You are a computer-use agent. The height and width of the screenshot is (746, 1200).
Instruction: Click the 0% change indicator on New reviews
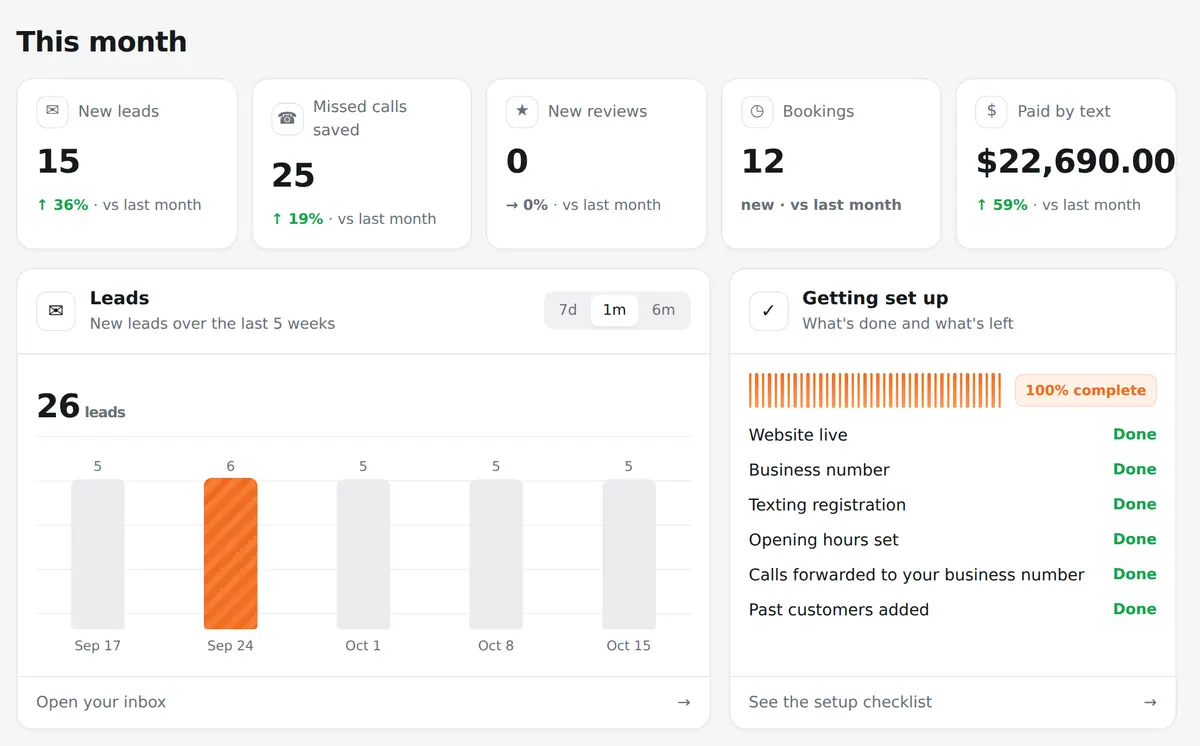click(527, 205)
